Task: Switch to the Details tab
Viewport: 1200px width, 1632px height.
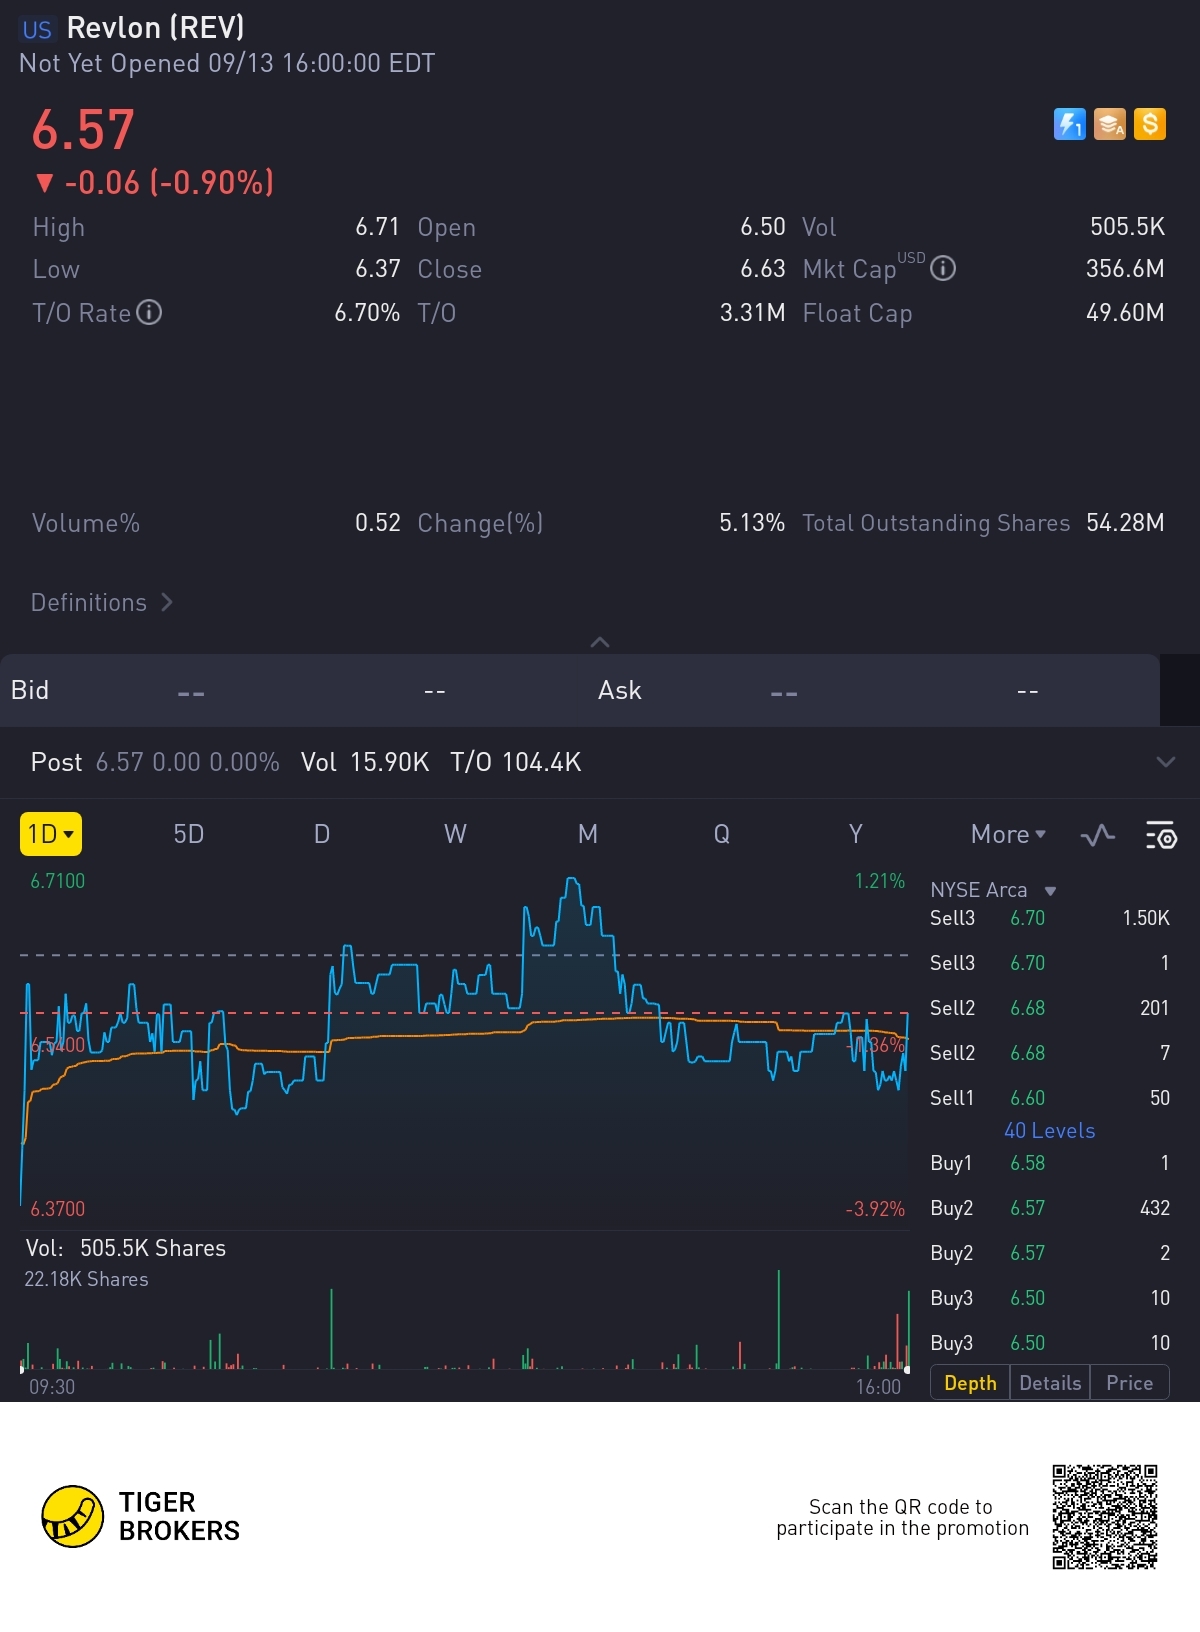Action: pos(1050,1383)
